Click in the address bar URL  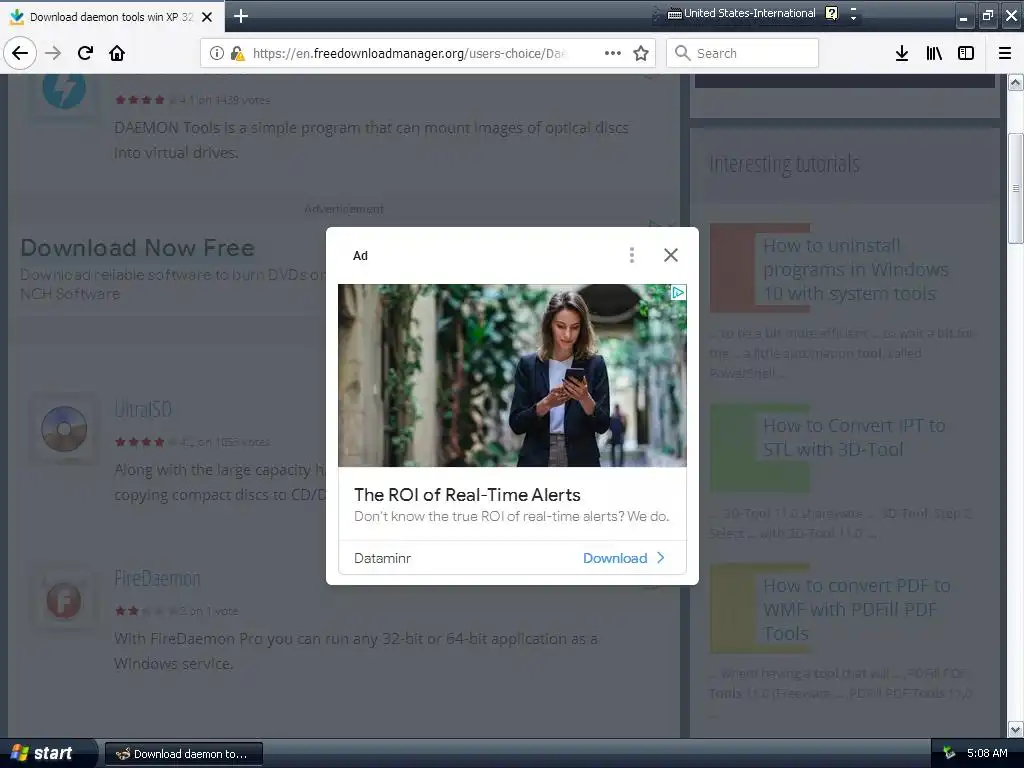tap(408, 53)
